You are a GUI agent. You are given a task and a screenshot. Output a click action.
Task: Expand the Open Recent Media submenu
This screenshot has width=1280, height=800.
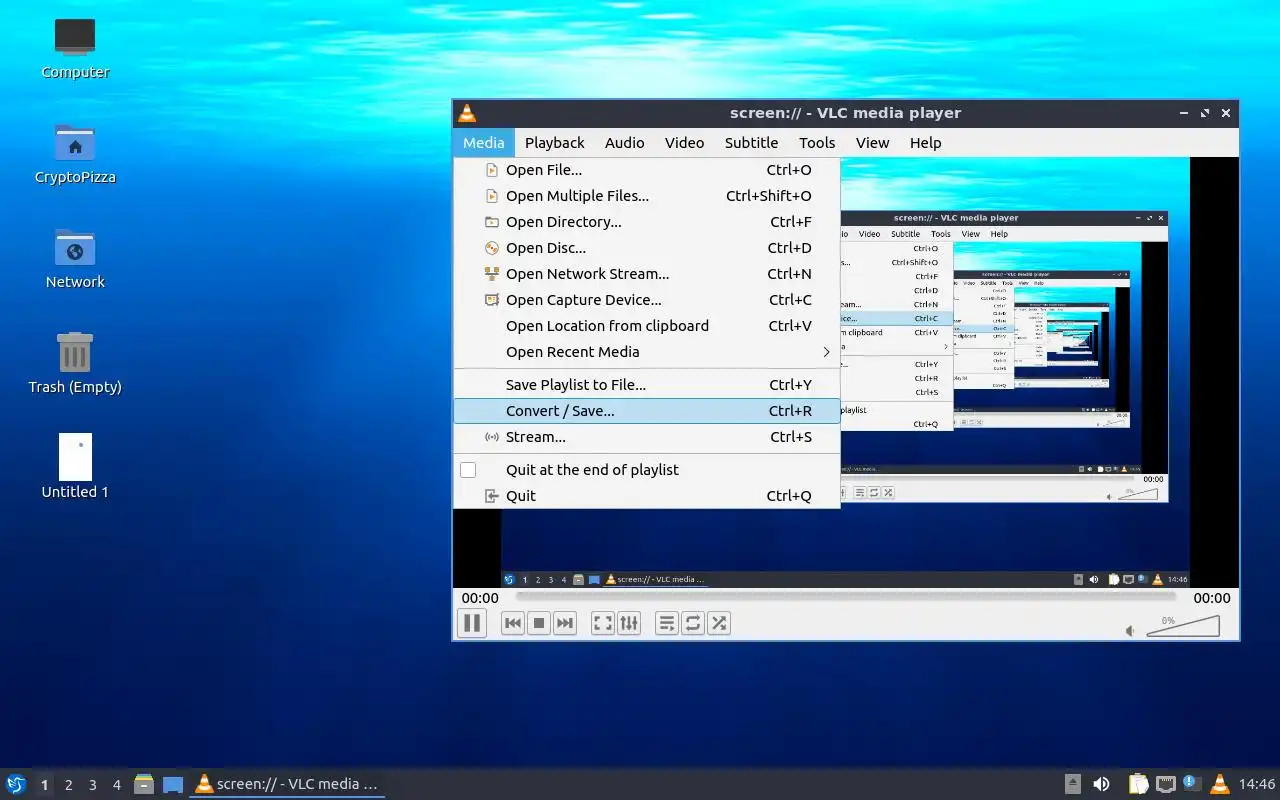coord(646,352)
